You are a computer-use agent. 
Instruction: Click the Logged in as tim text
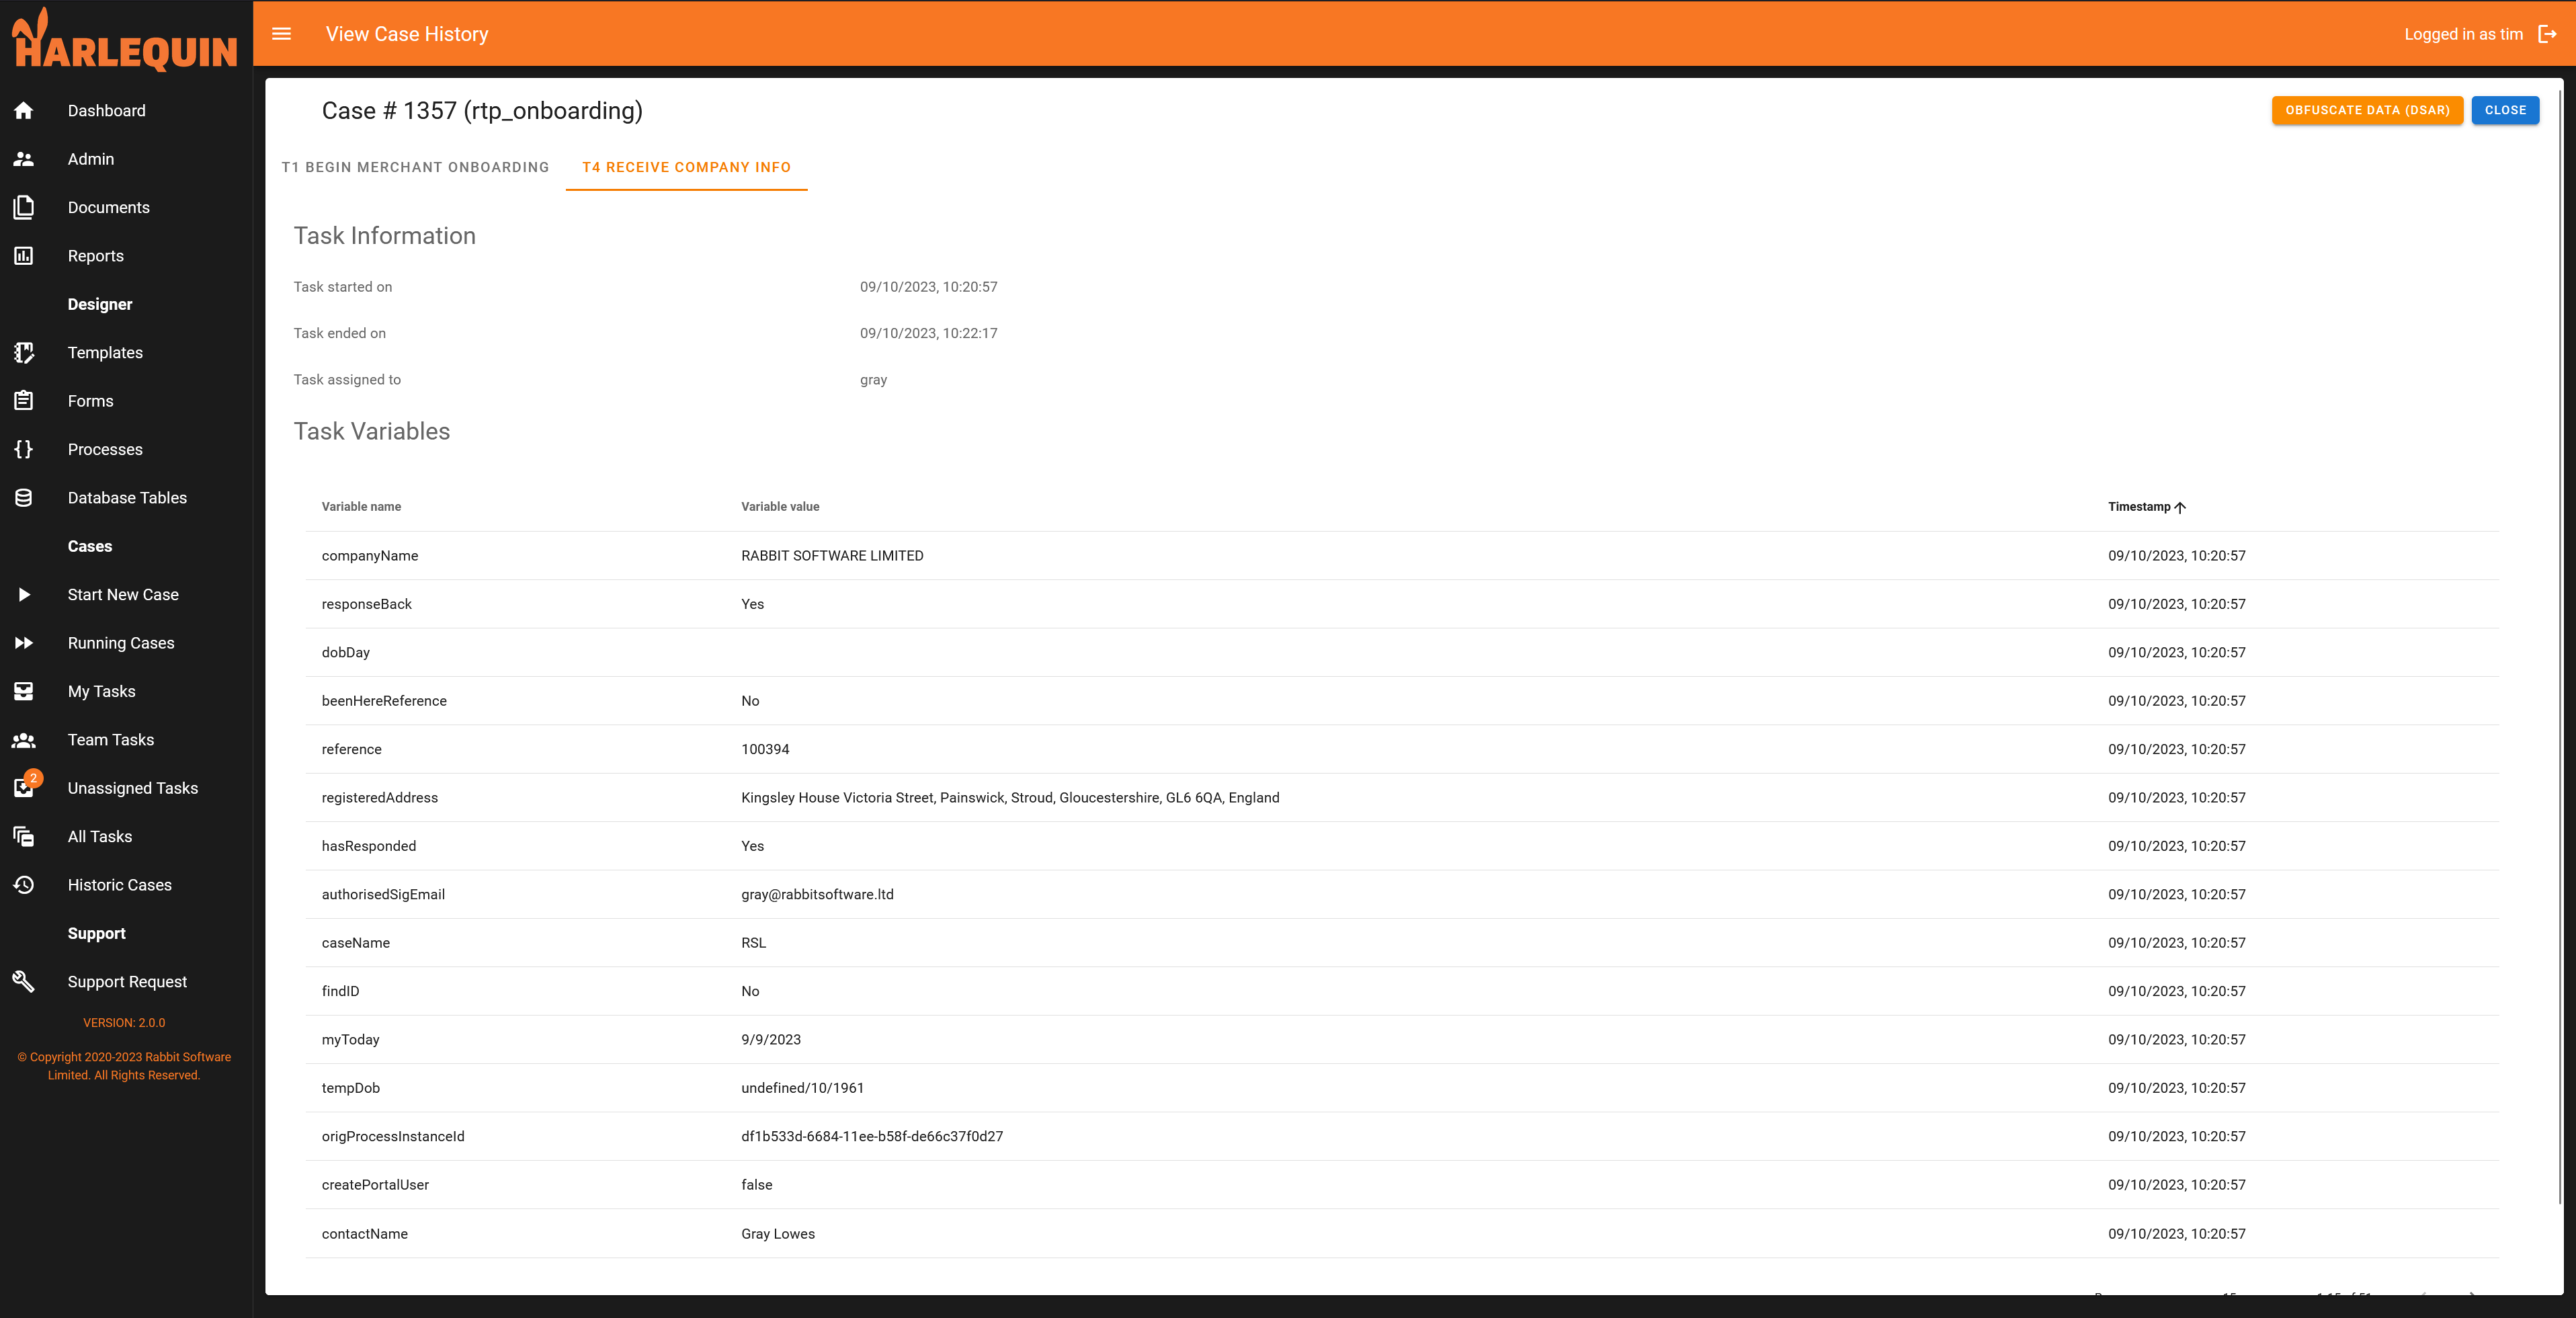tap(2463, 34)
